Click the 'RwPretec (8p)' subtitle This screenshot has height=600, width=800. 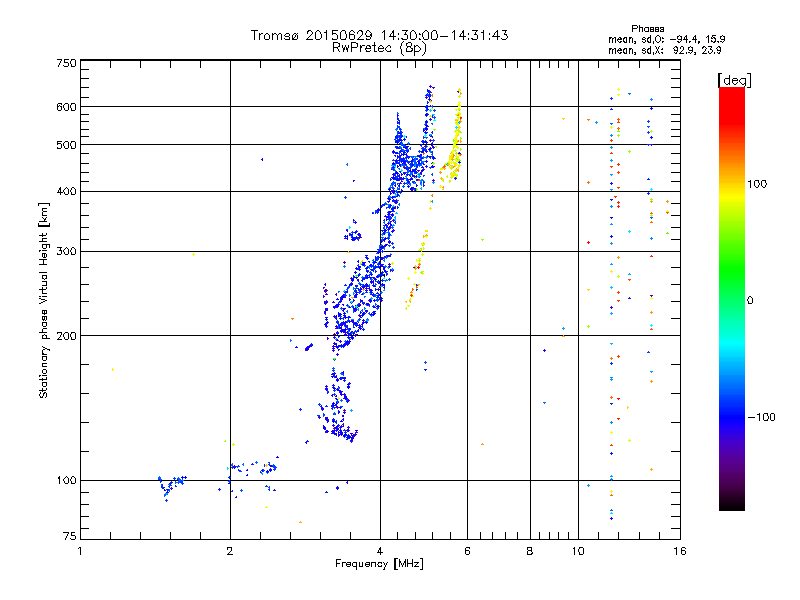tap(379, 48)
